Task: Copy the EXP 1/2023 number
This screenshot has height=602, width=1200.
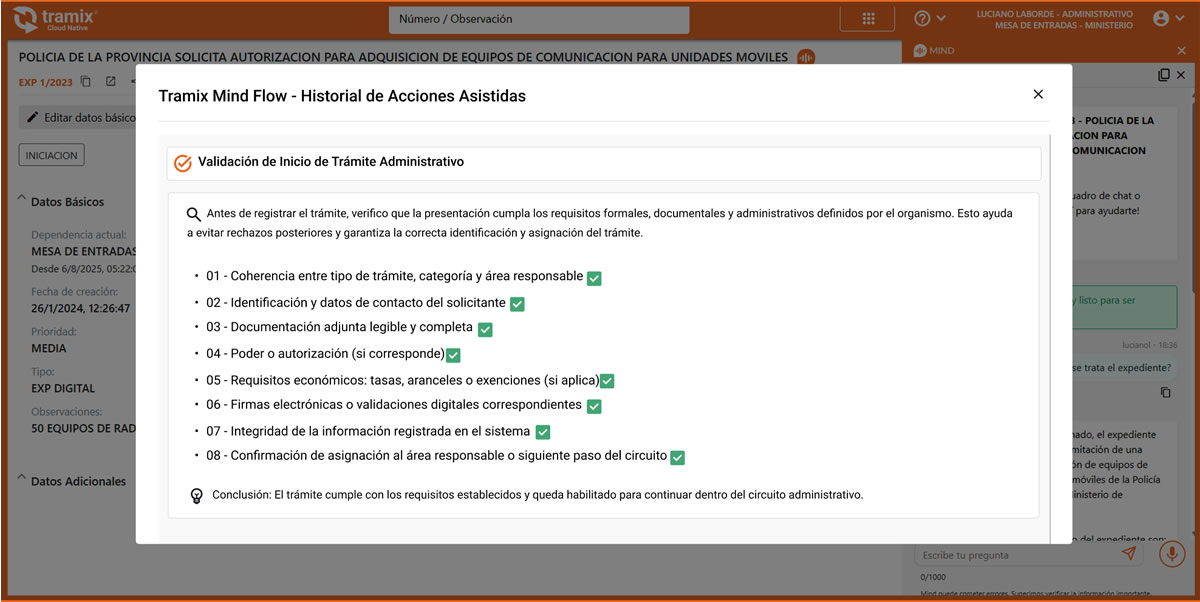Action: pyautogui.click(x=86, y=82)
